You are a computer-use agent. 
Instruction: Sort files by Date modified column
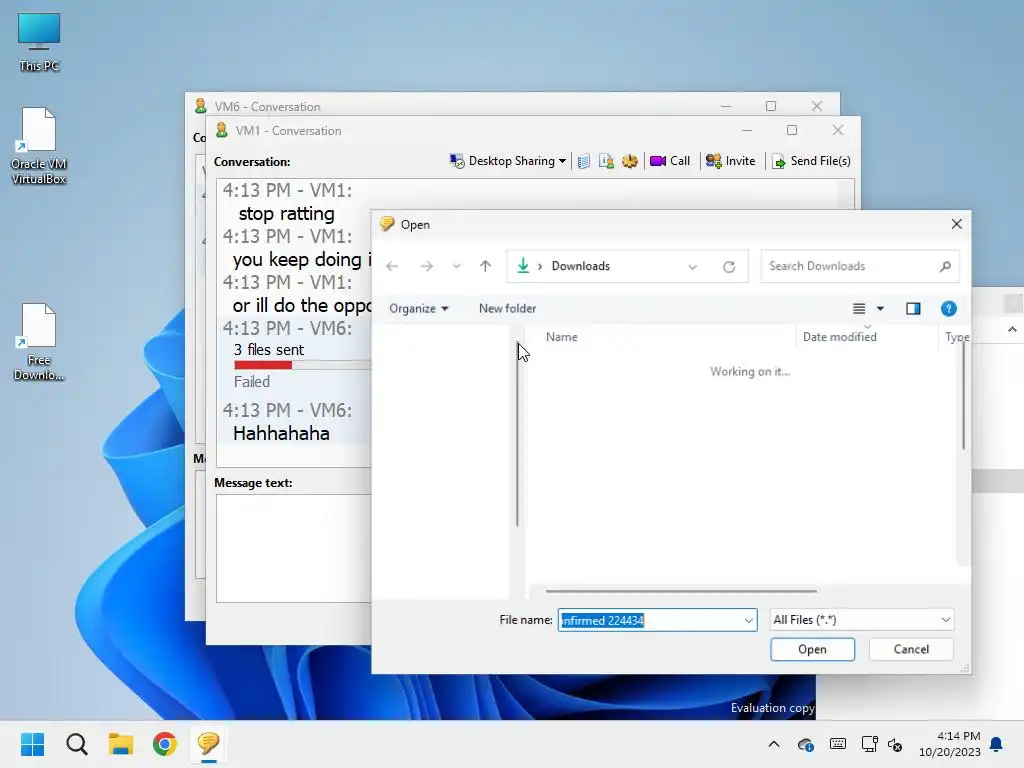[839, 337]
